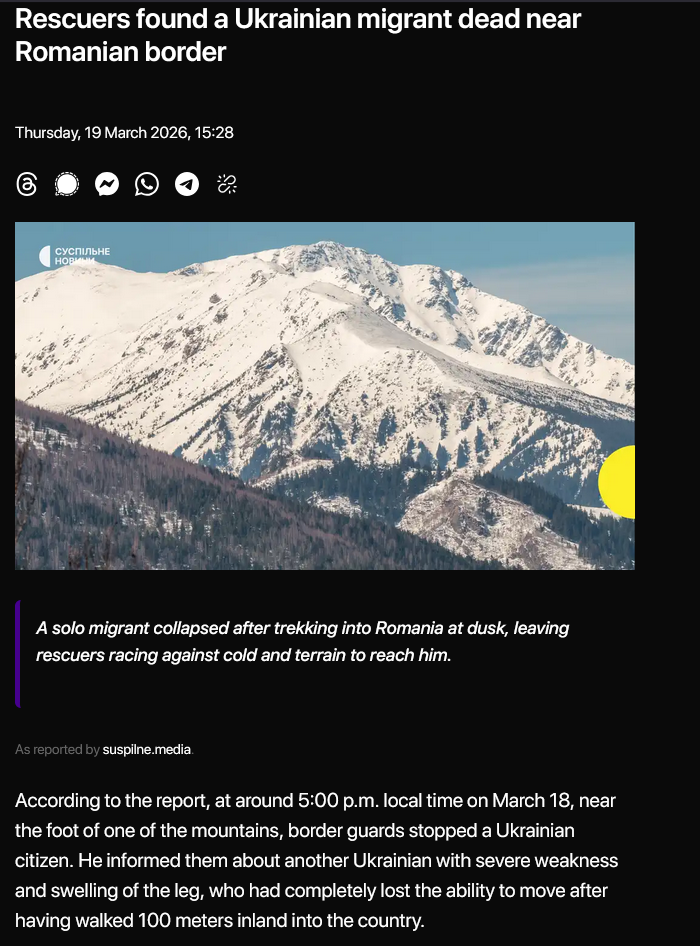Share through Facebook Messenger icon
Image resolution: width=700 pixels, height=946 pixels.
pyautogui.click(x=107, y=184)
